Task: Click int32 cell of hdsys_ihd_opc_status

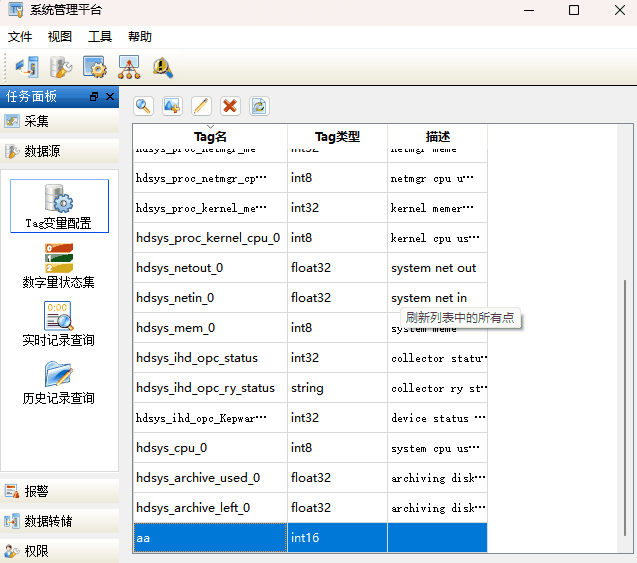Action: 337,358
